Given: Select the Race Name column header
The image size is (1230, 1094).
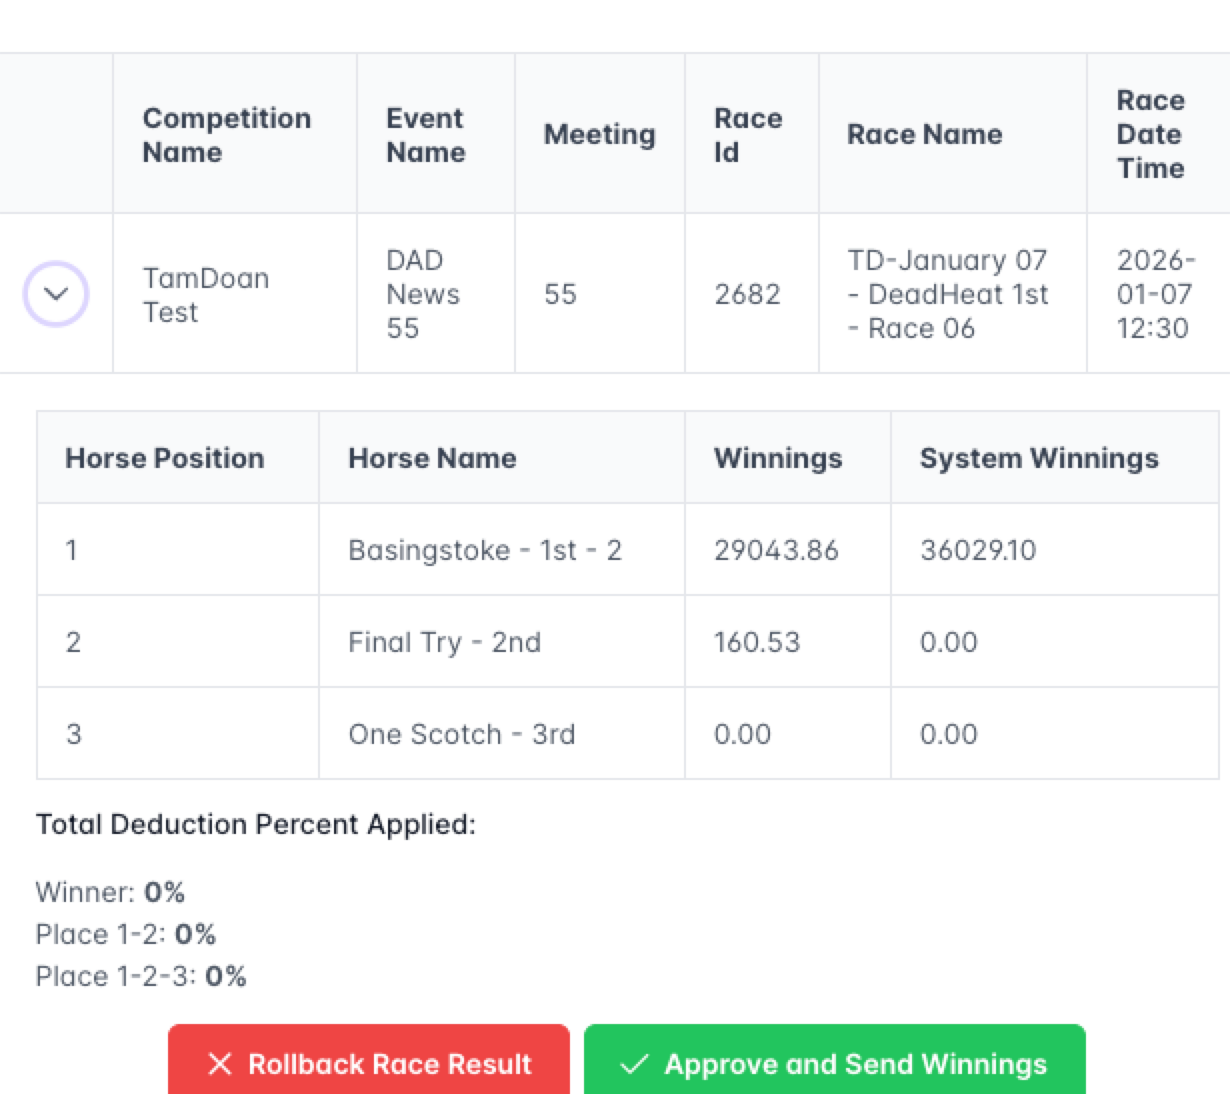Looking at the screenshot, I should pyautogui.click(x=924, y=135).
